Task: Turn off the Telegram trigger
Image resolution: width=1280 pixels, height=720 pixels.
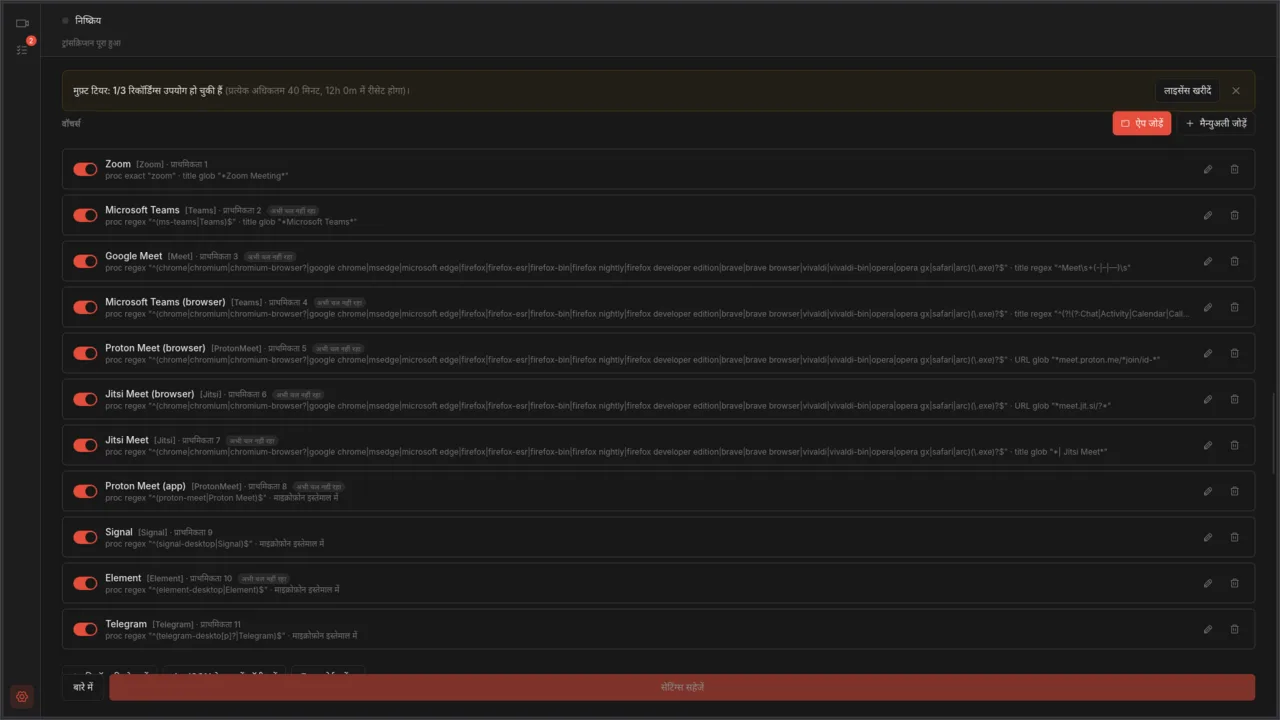Action: pos(85,629)
